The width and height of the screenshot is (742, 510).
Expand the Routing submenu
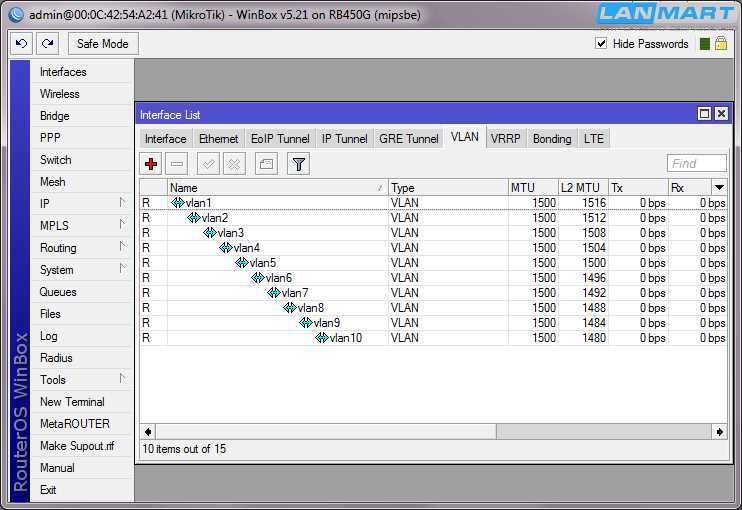[122, 246]
